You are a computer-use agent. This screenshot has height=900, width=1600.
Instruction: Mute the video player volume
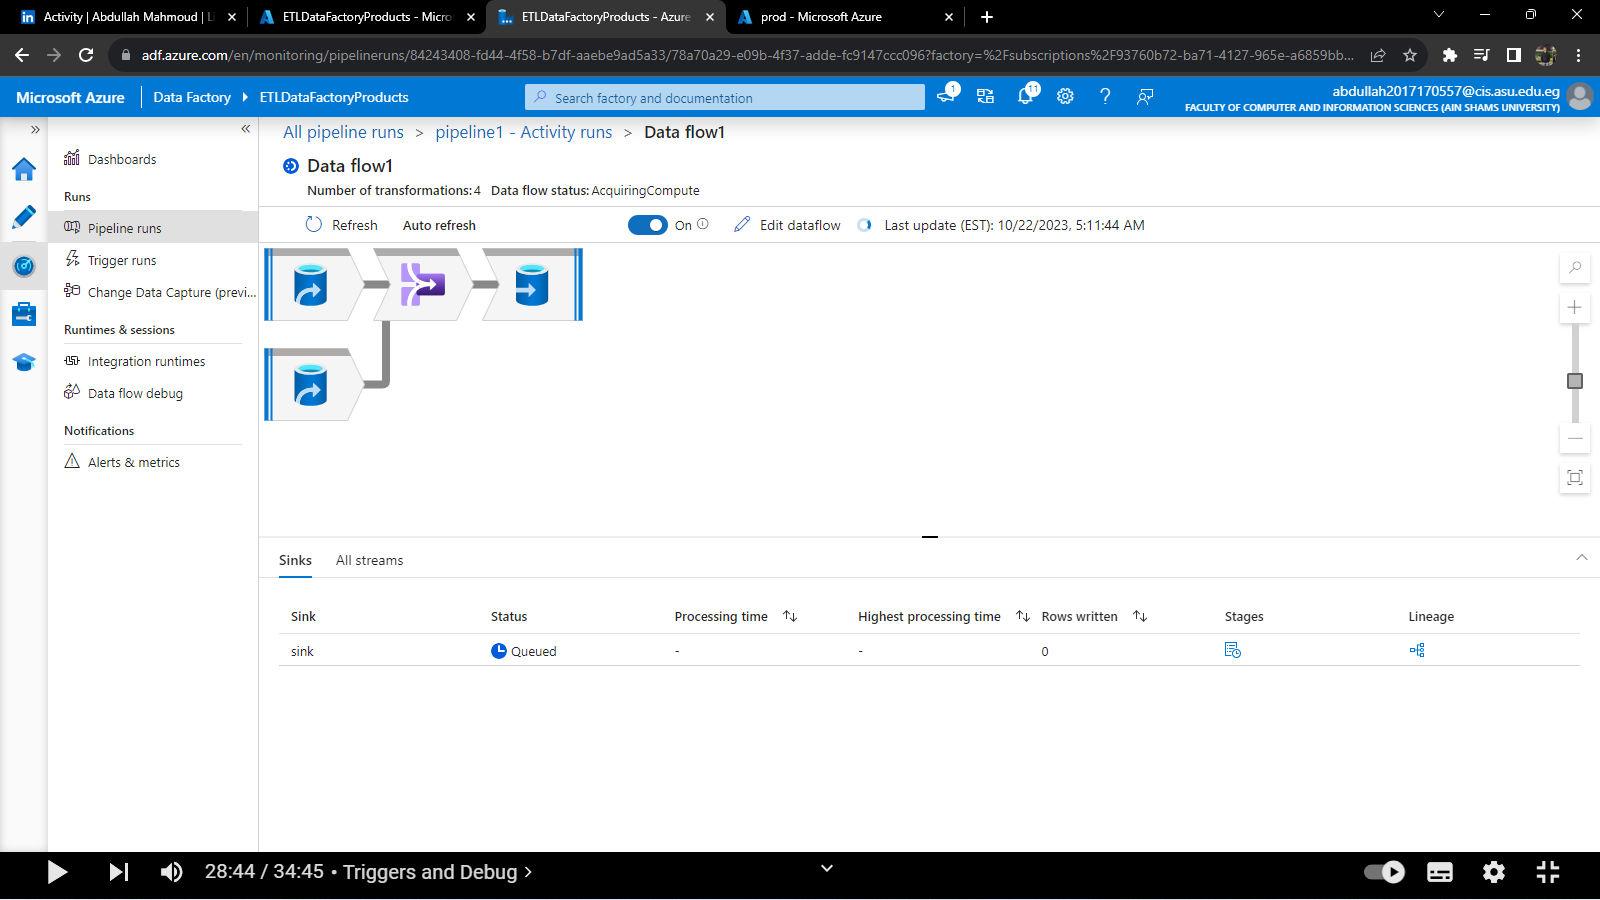click(170, 872)
